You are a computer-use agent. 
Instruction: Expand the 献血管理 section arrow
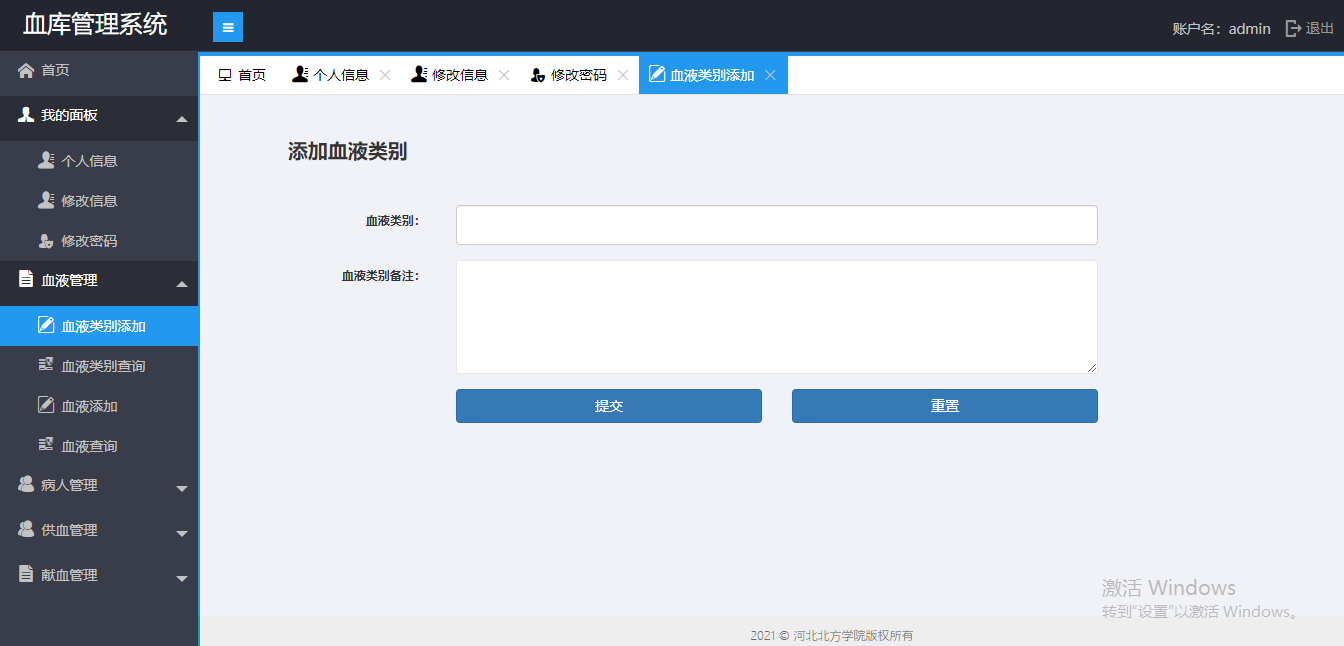tap(182, 579)
